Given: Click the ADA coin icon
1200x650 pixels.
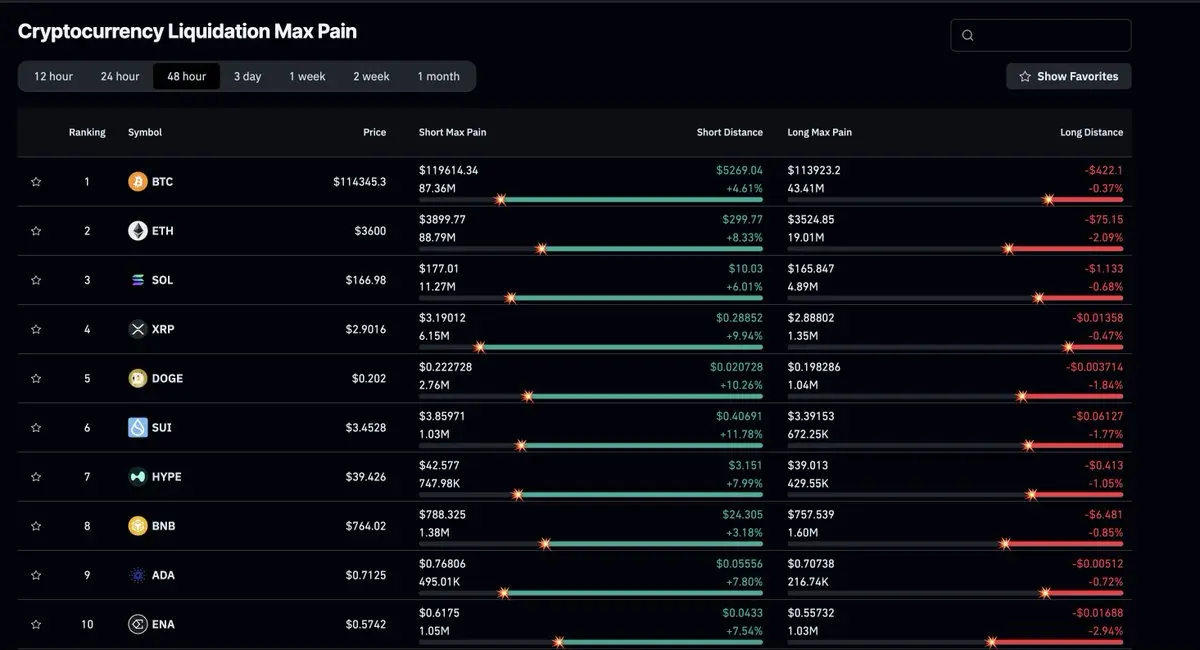Looking at the screenshot, I should [x=137, y=575].
